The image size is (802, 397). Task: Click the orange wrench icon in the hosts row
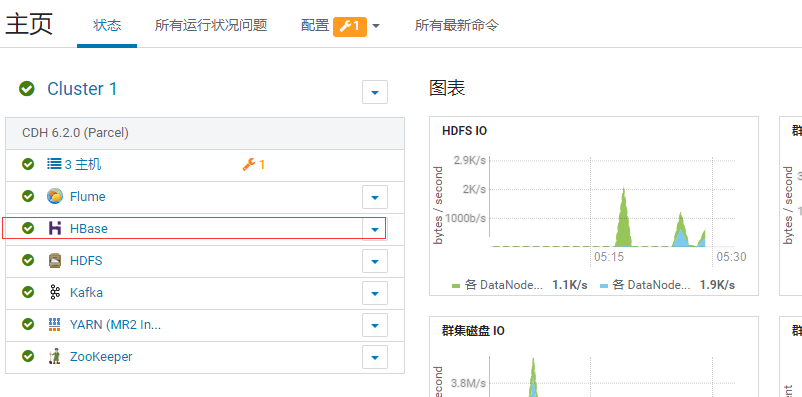tap(249, 164)
